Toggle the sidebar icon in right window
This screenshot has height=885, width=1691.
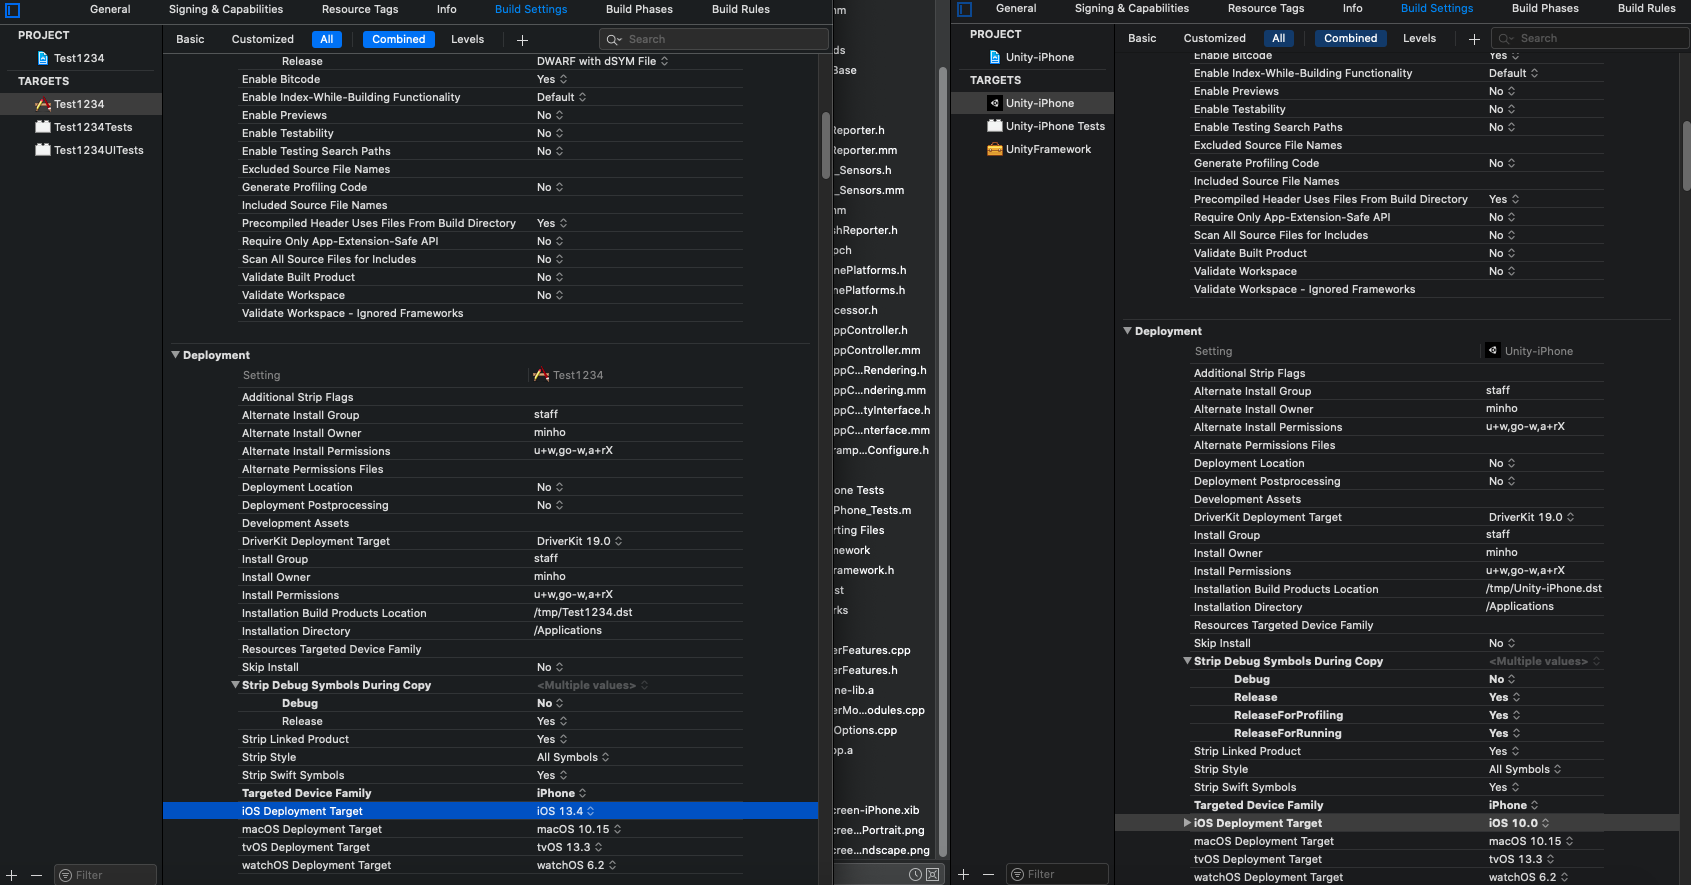click(964, 10)
